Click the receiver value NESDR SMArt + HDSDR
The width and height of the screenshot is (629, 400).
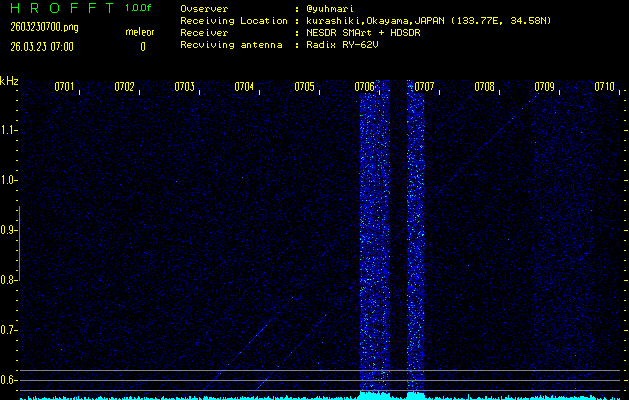click(x=363, y=33)
